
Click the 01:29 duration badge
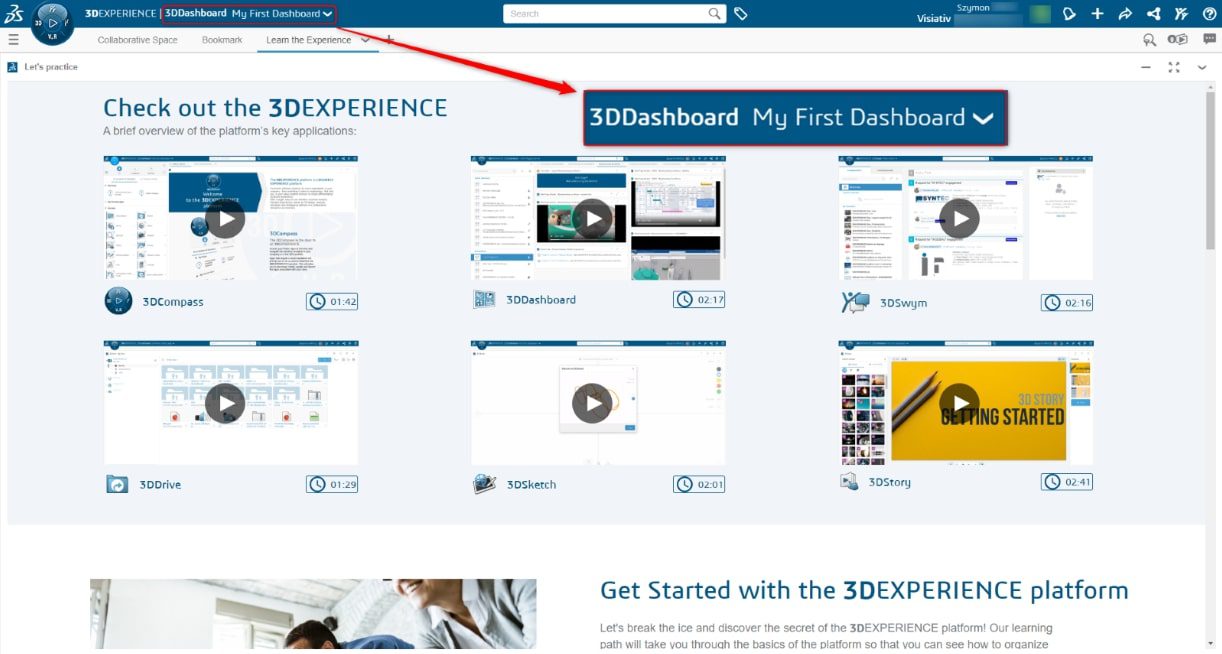point(332,484)
